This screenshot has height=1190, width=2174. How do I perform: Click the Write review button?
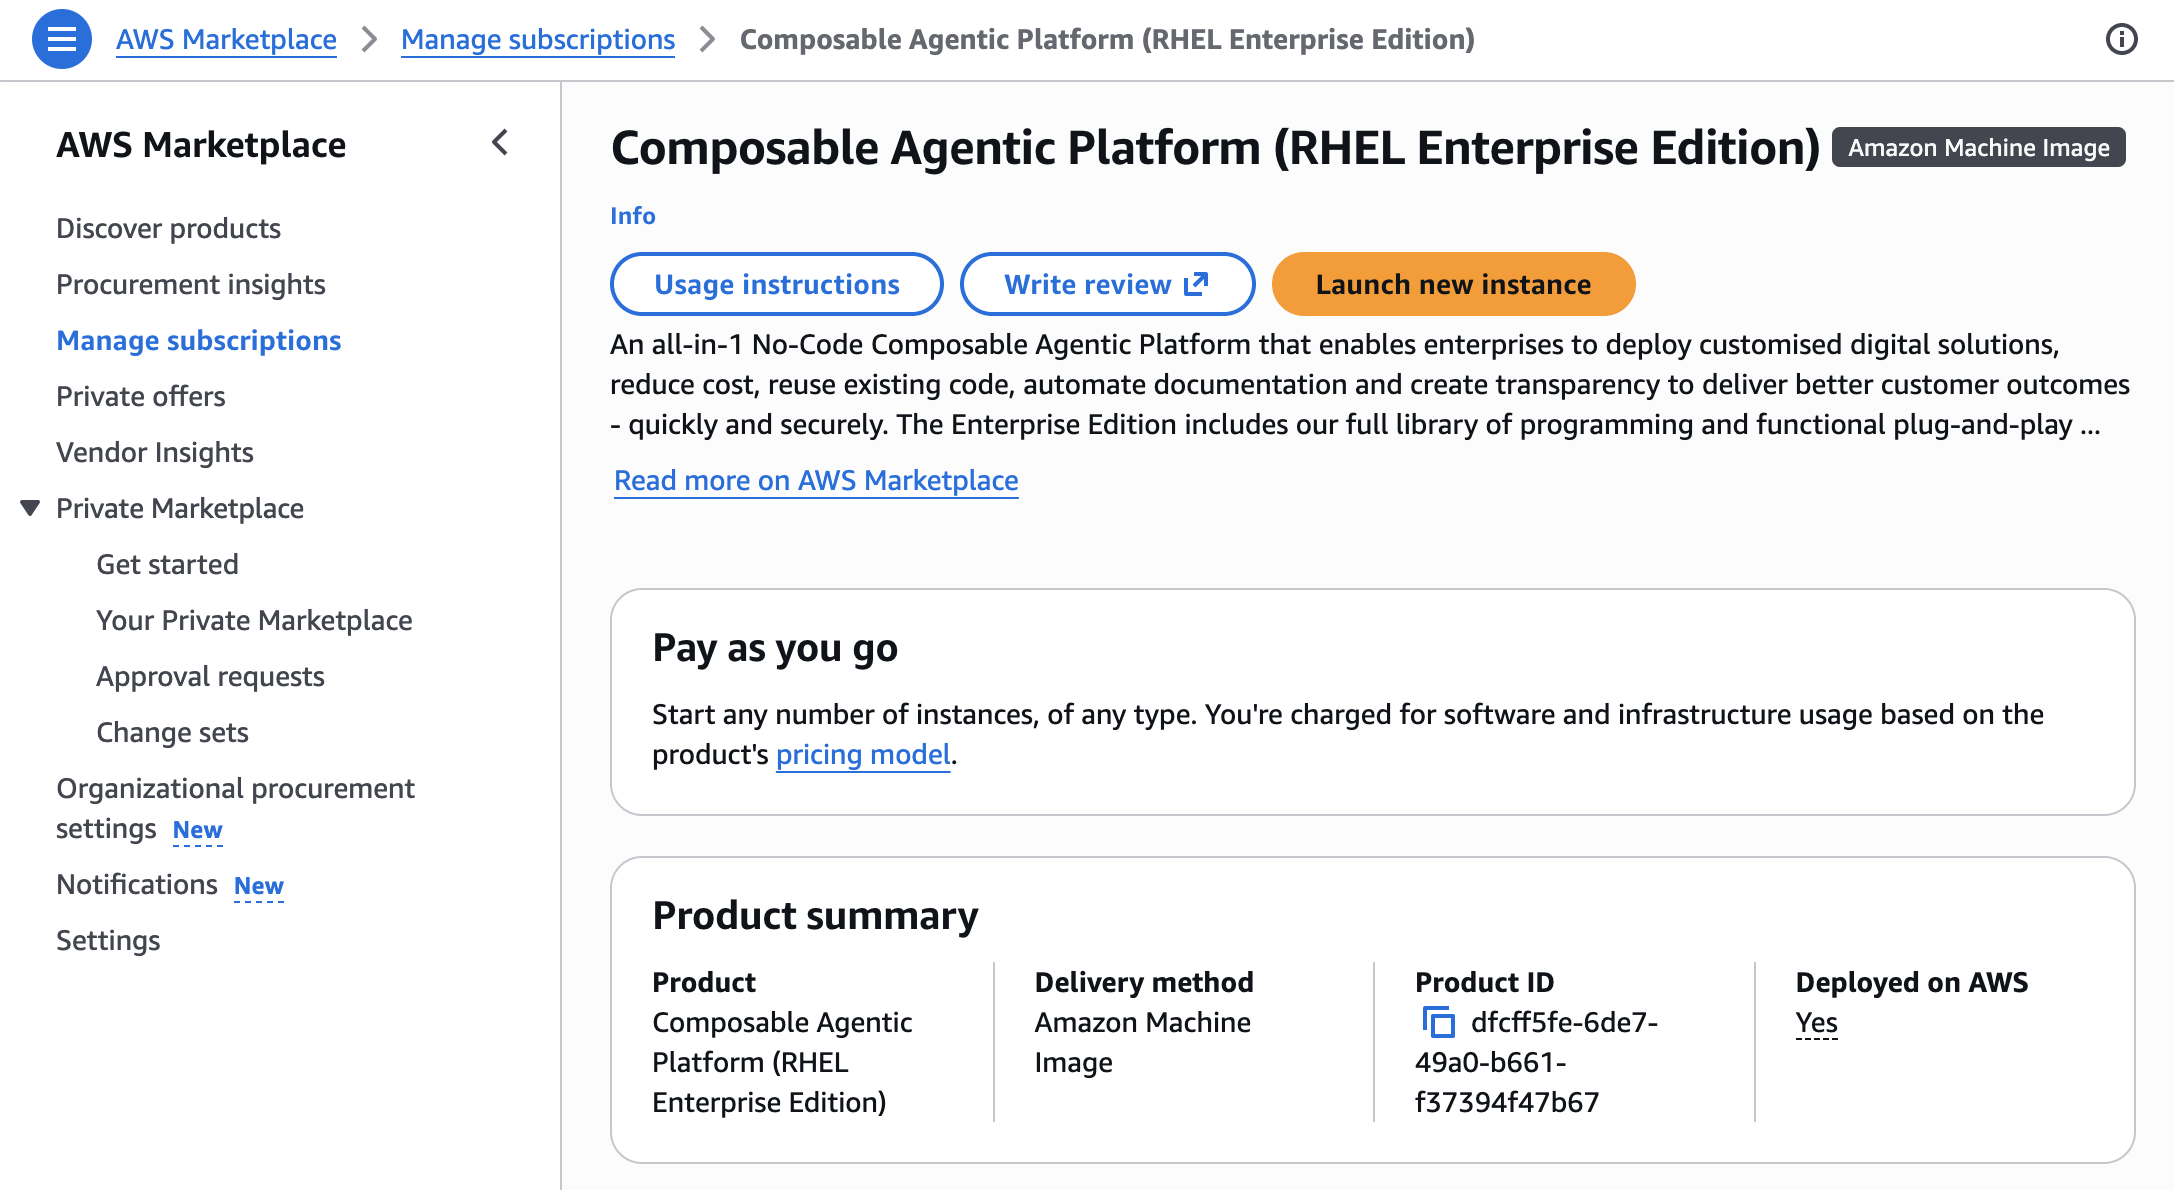pyautogui.click(x=1106, y=284)
